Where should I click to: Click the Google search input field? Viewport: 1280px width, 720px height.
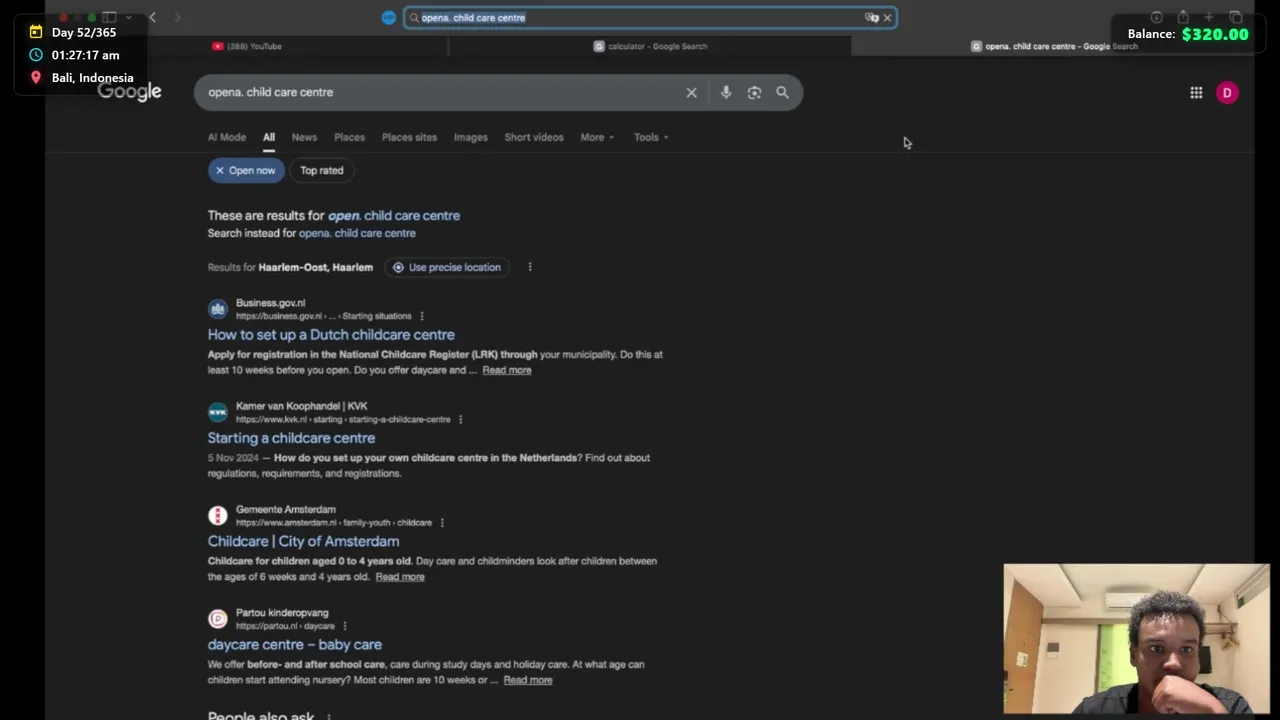click(440, 92)
